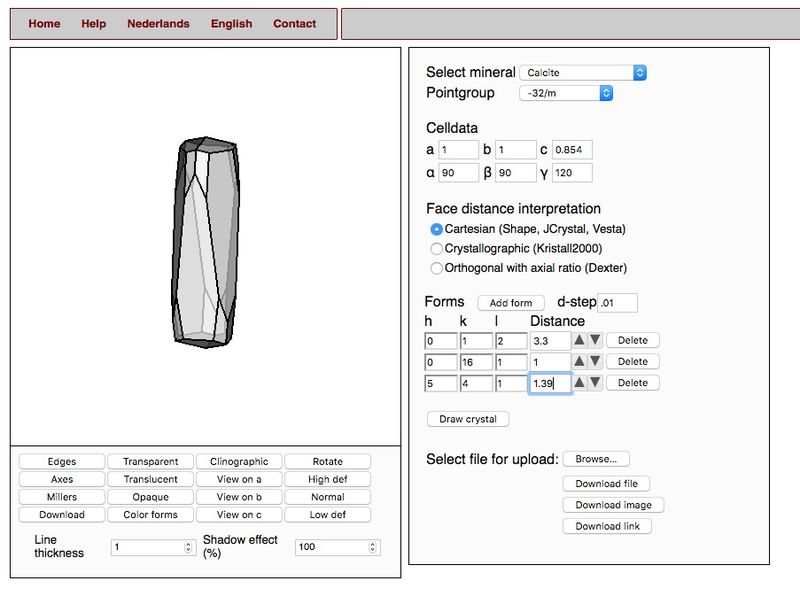This screenshot has height=604, width=800.
Task: Click Rotate button
Action: click(328, 461)
